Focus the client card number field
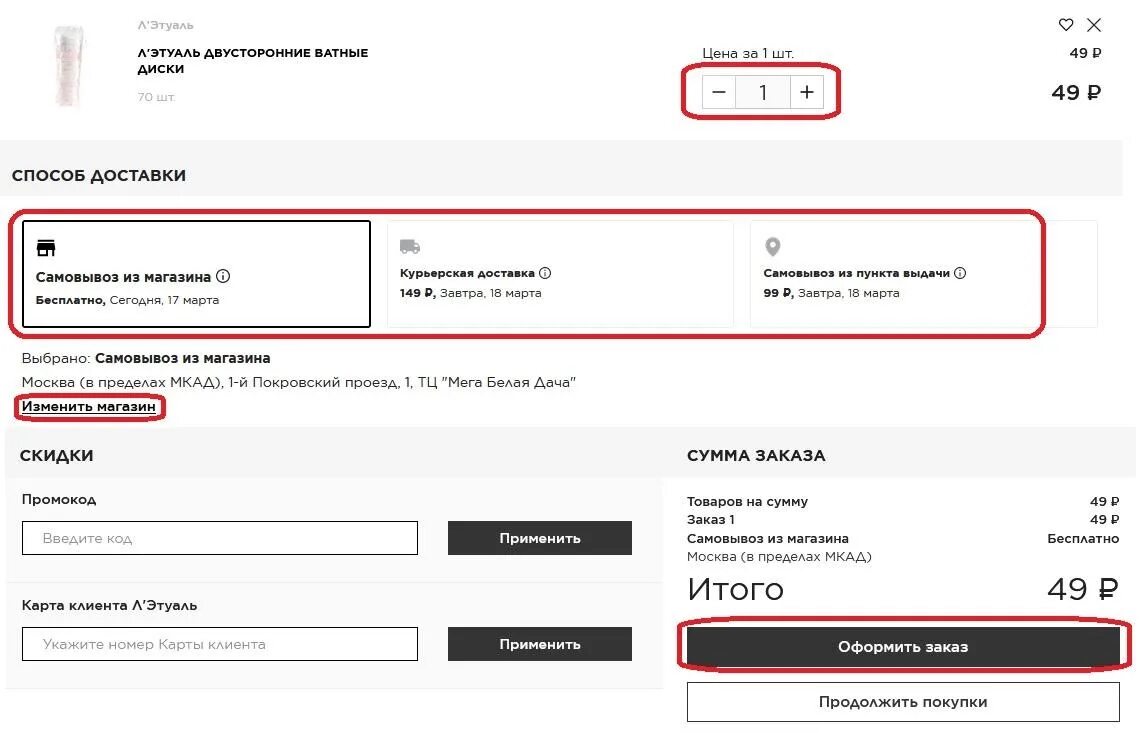Viewport: 1139px width, 746px height. point(220,644)
